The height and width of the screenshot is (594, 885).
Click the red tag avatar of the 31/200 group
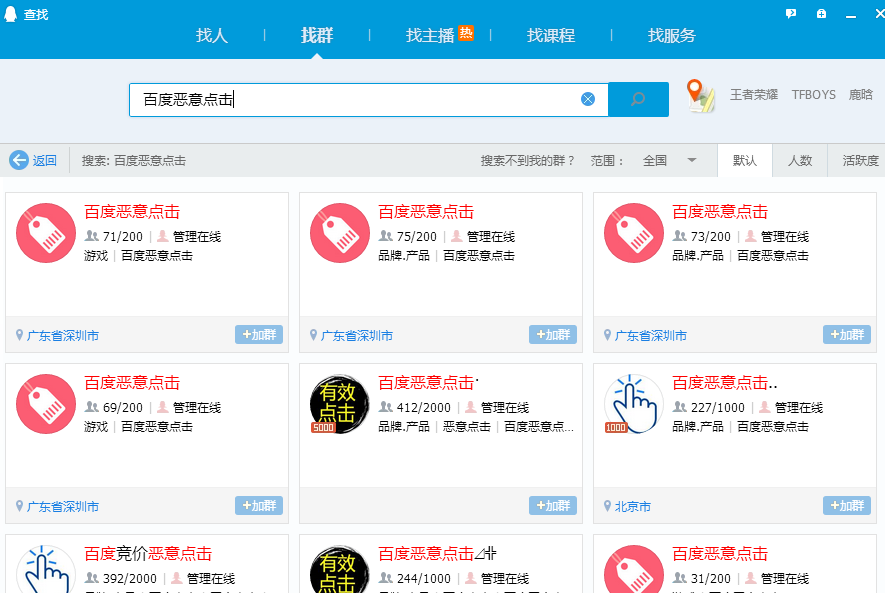pos(634,569)
